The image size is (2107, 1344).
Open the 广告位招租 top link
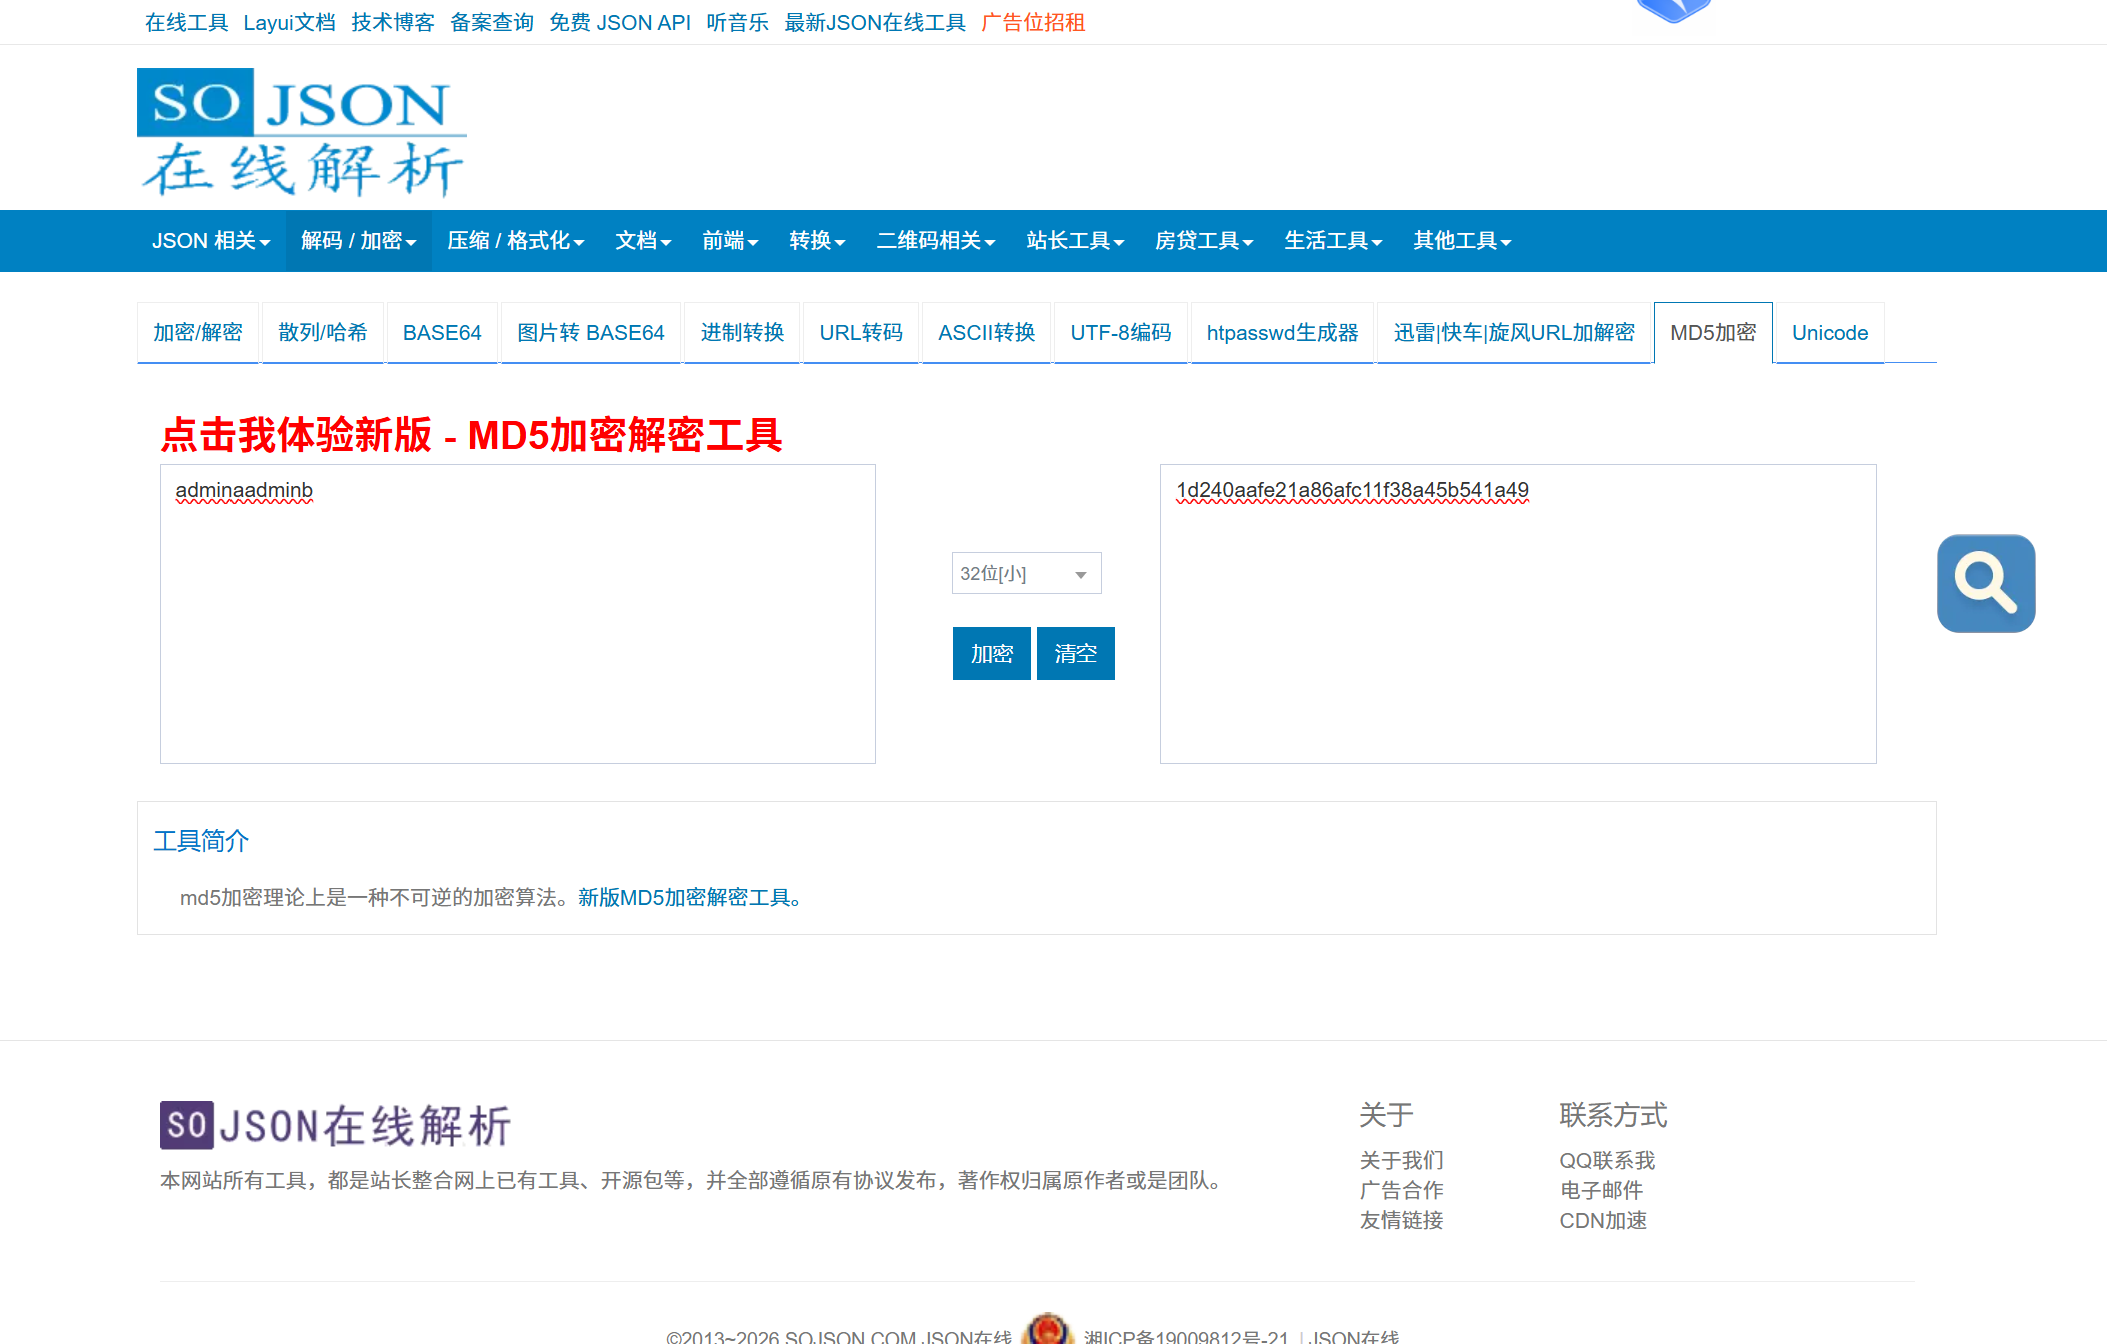(1033, 22)
